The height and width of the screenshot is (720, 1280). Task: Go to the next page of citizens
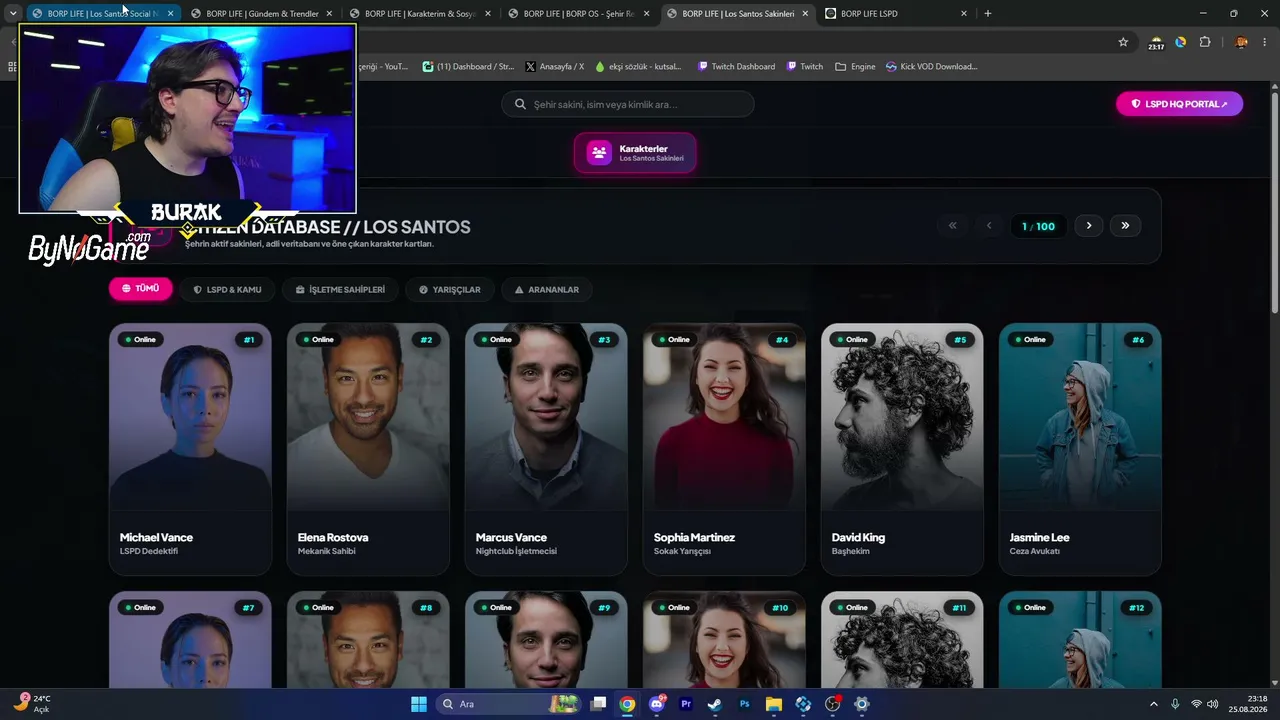pos(1089,225)
